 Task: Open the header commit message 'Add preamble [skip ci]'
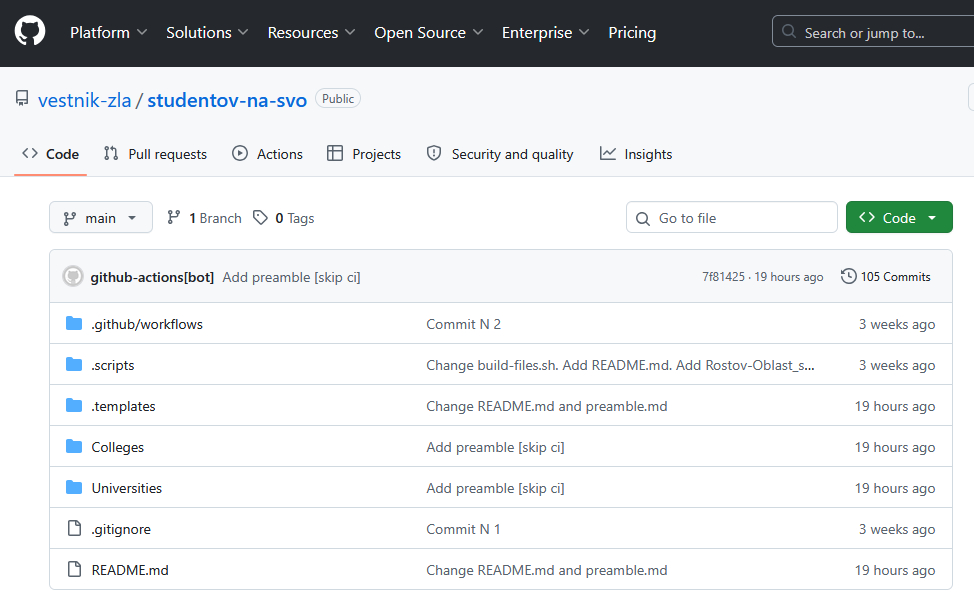coord(291,277)
